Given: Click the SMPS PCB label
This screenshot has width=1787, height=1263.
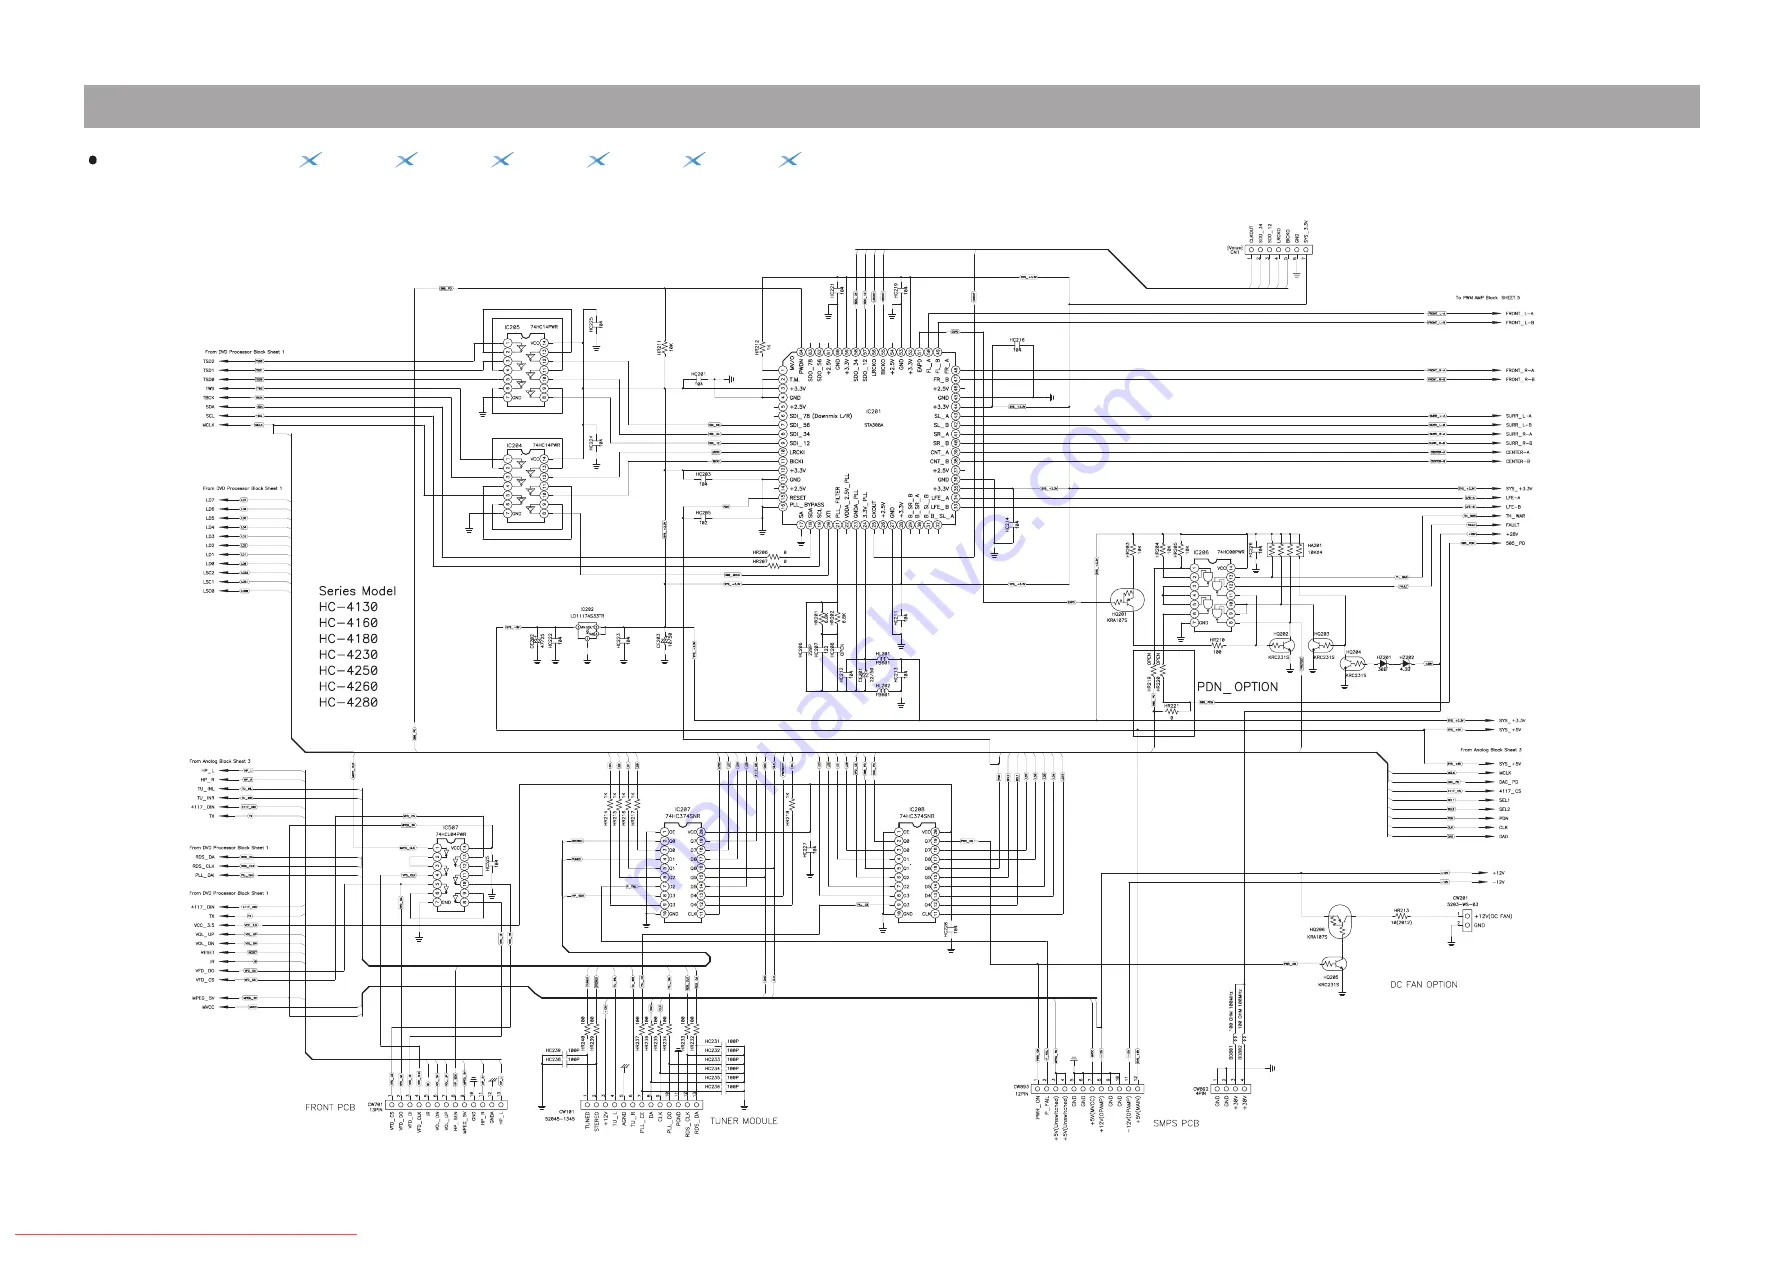Looking at the screenshot, I should [1175, 1123].
